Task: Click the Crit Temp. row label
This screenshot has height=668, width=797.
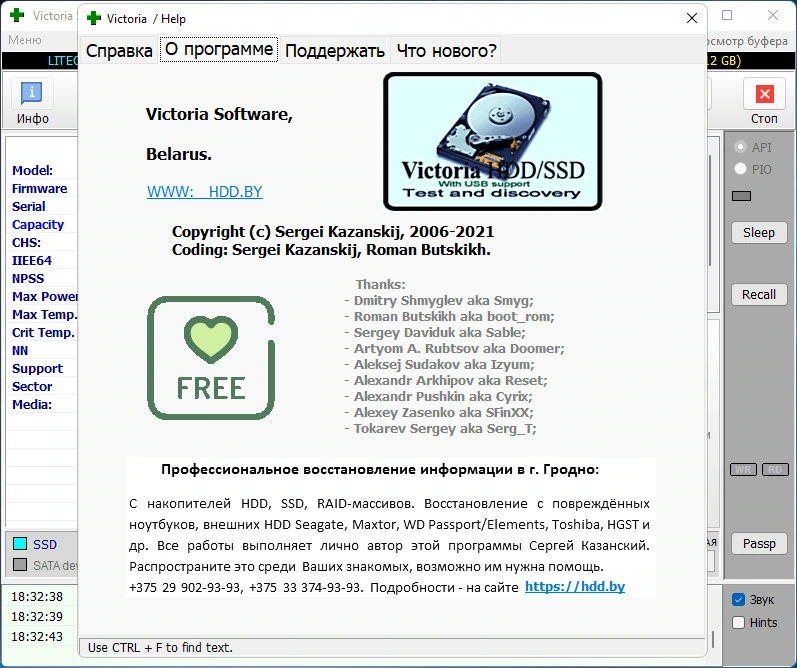Action: pyautogui.click(x=43, y=332)
